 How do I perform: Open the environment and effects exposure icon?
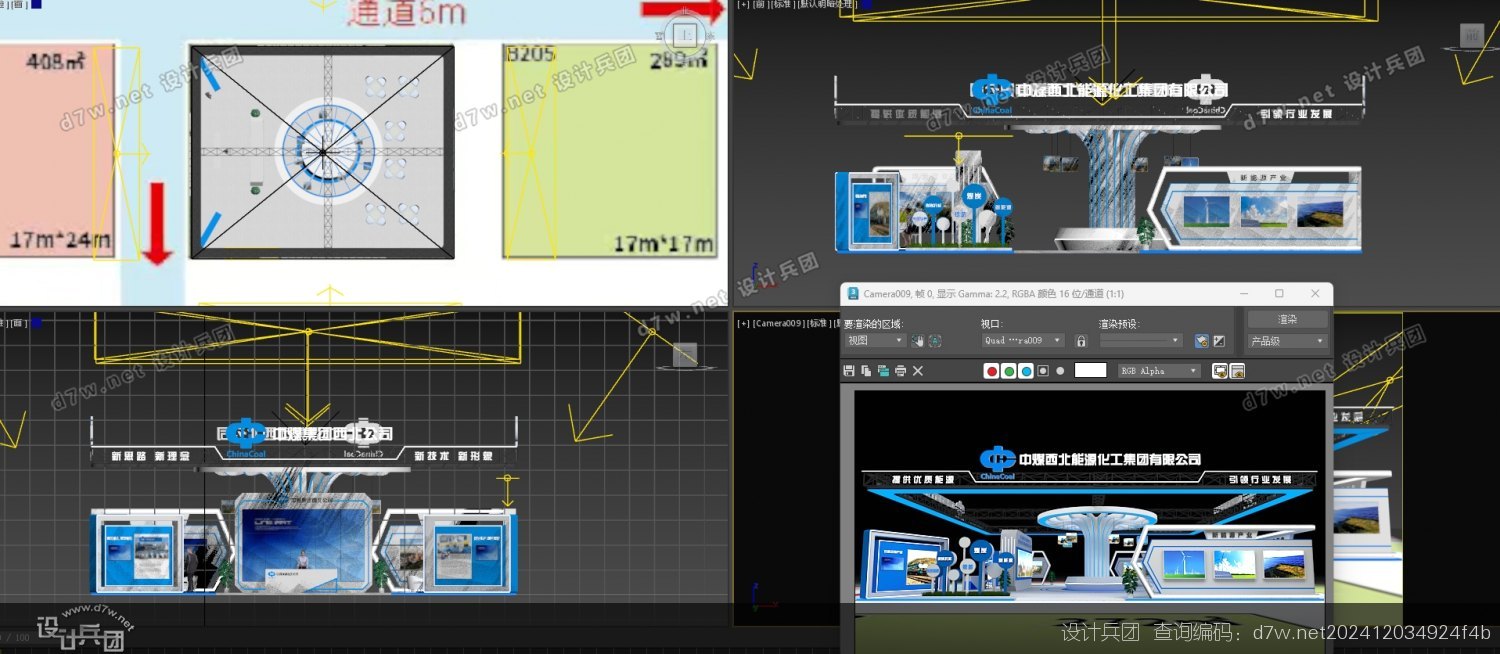1219,341
